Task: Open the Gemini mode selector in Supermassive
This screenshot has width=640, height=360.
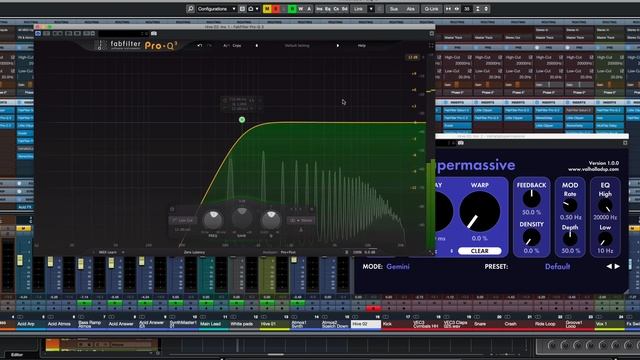Action: click(x=398, y=267)
